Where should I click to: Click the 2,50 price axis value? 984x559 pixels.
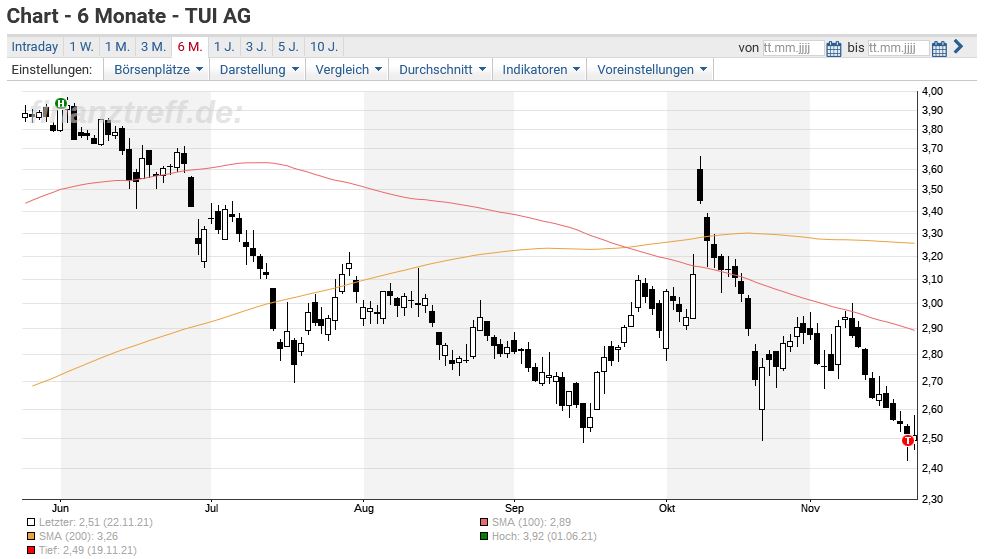pyautogui.click(x=933, y=439)
